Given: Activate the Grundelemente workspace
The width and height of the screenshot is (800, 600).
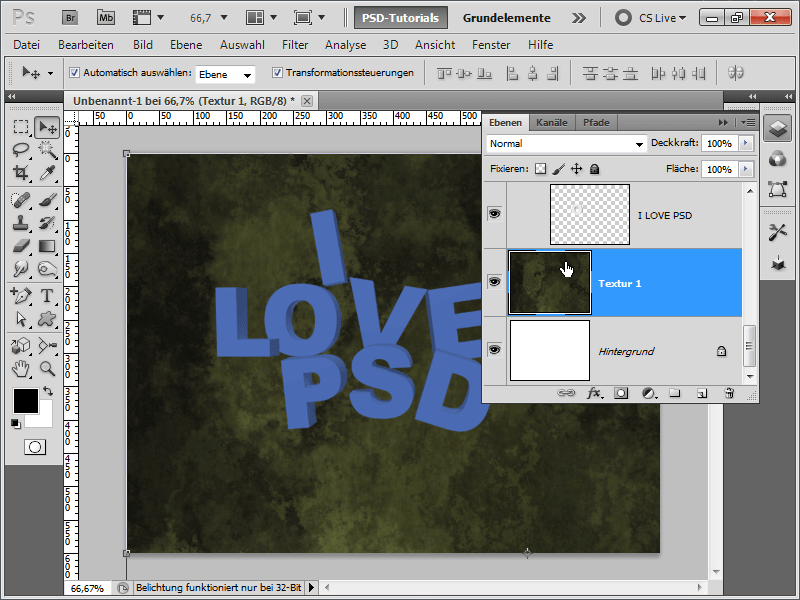Looking at the screenshot, I should [x=507, y=18].
